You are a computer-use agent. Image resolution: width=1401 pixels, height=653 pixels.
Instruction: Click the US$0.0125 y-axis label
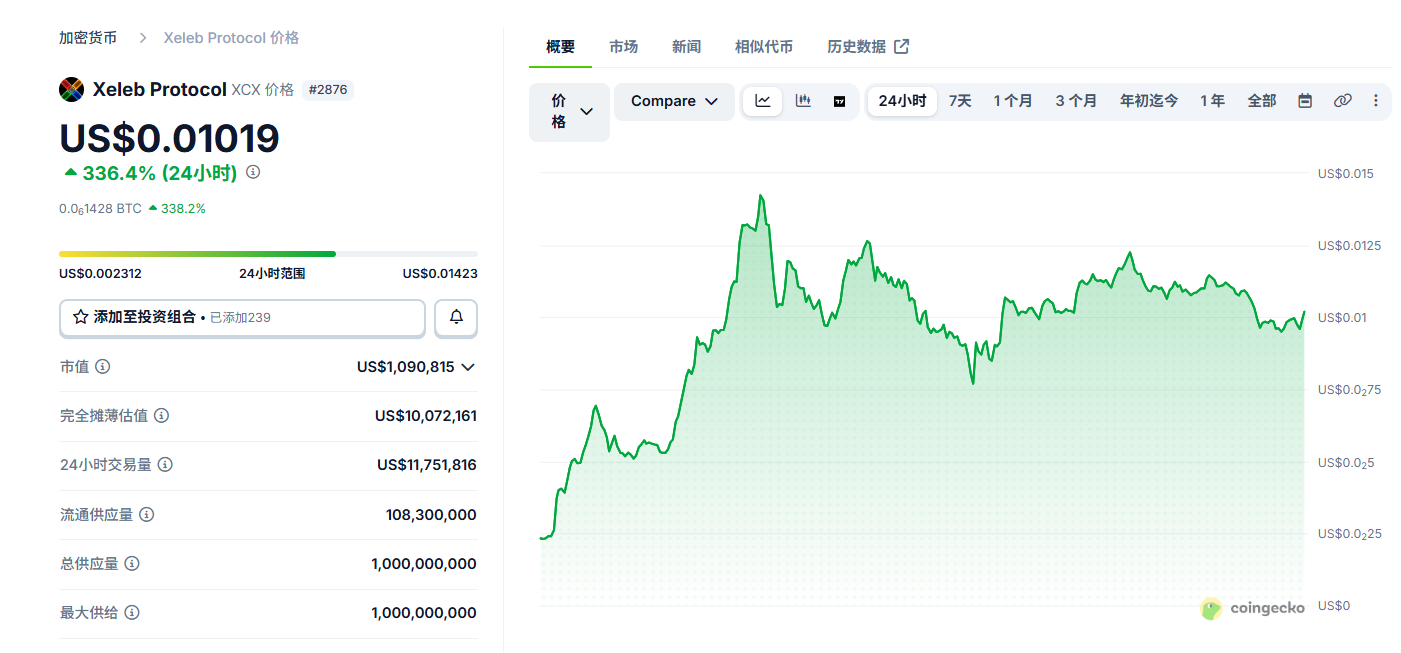coord(1347,246)
